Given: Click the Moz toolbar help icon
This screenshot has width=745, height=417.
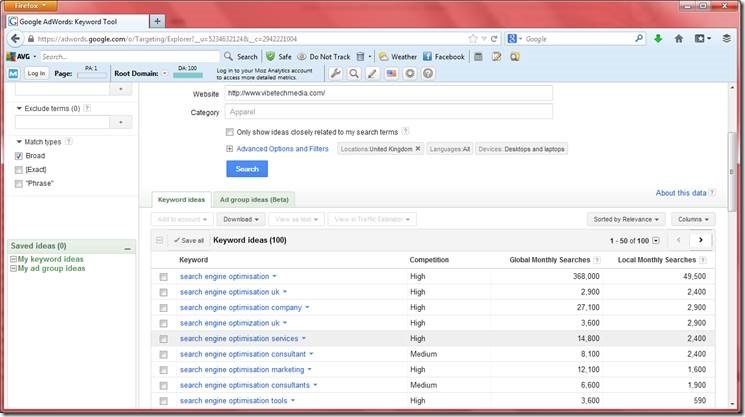Looking at the screenshot, I should pyautogui.click(x=428, y=74).
